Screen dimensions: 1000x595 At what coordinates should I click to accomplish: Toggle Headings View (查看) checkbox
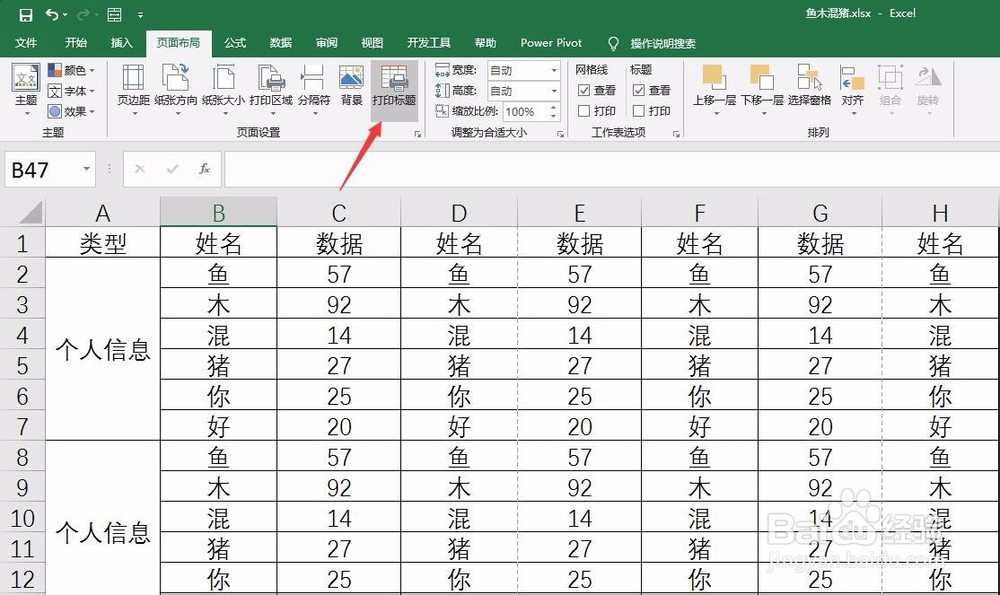pyautogui.click(x=638, y=91)
